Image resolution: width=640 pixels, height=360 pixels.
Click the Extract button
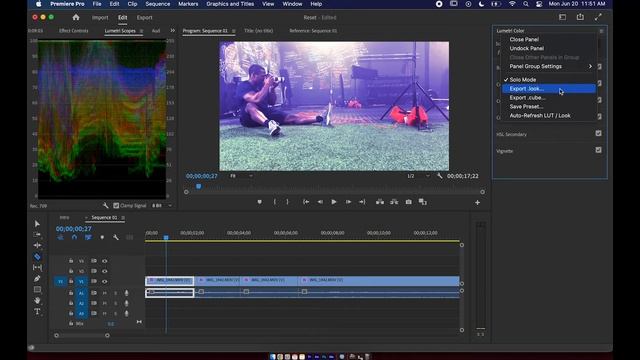394,202
